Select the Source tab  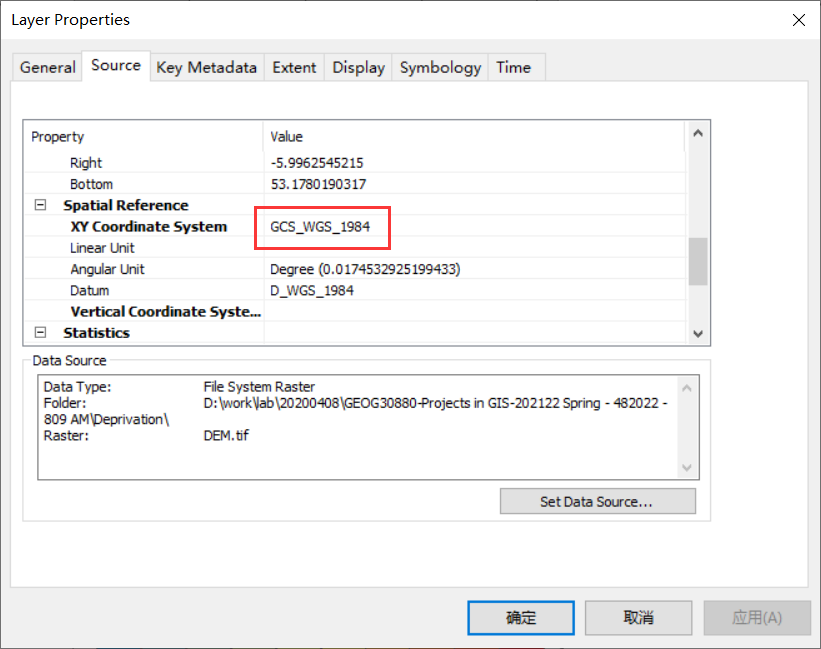[116, 65]
